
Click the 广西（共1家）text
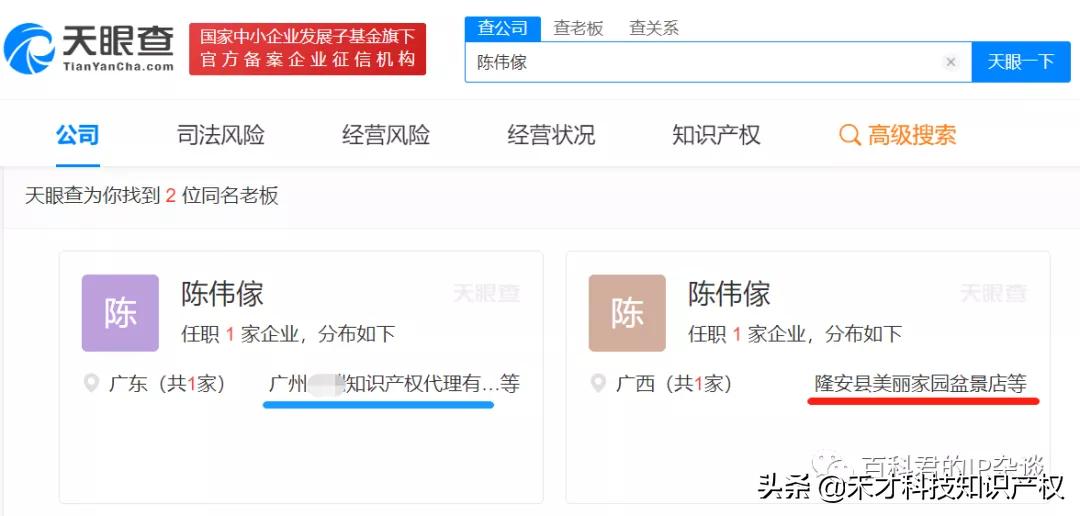coord(674,384)
